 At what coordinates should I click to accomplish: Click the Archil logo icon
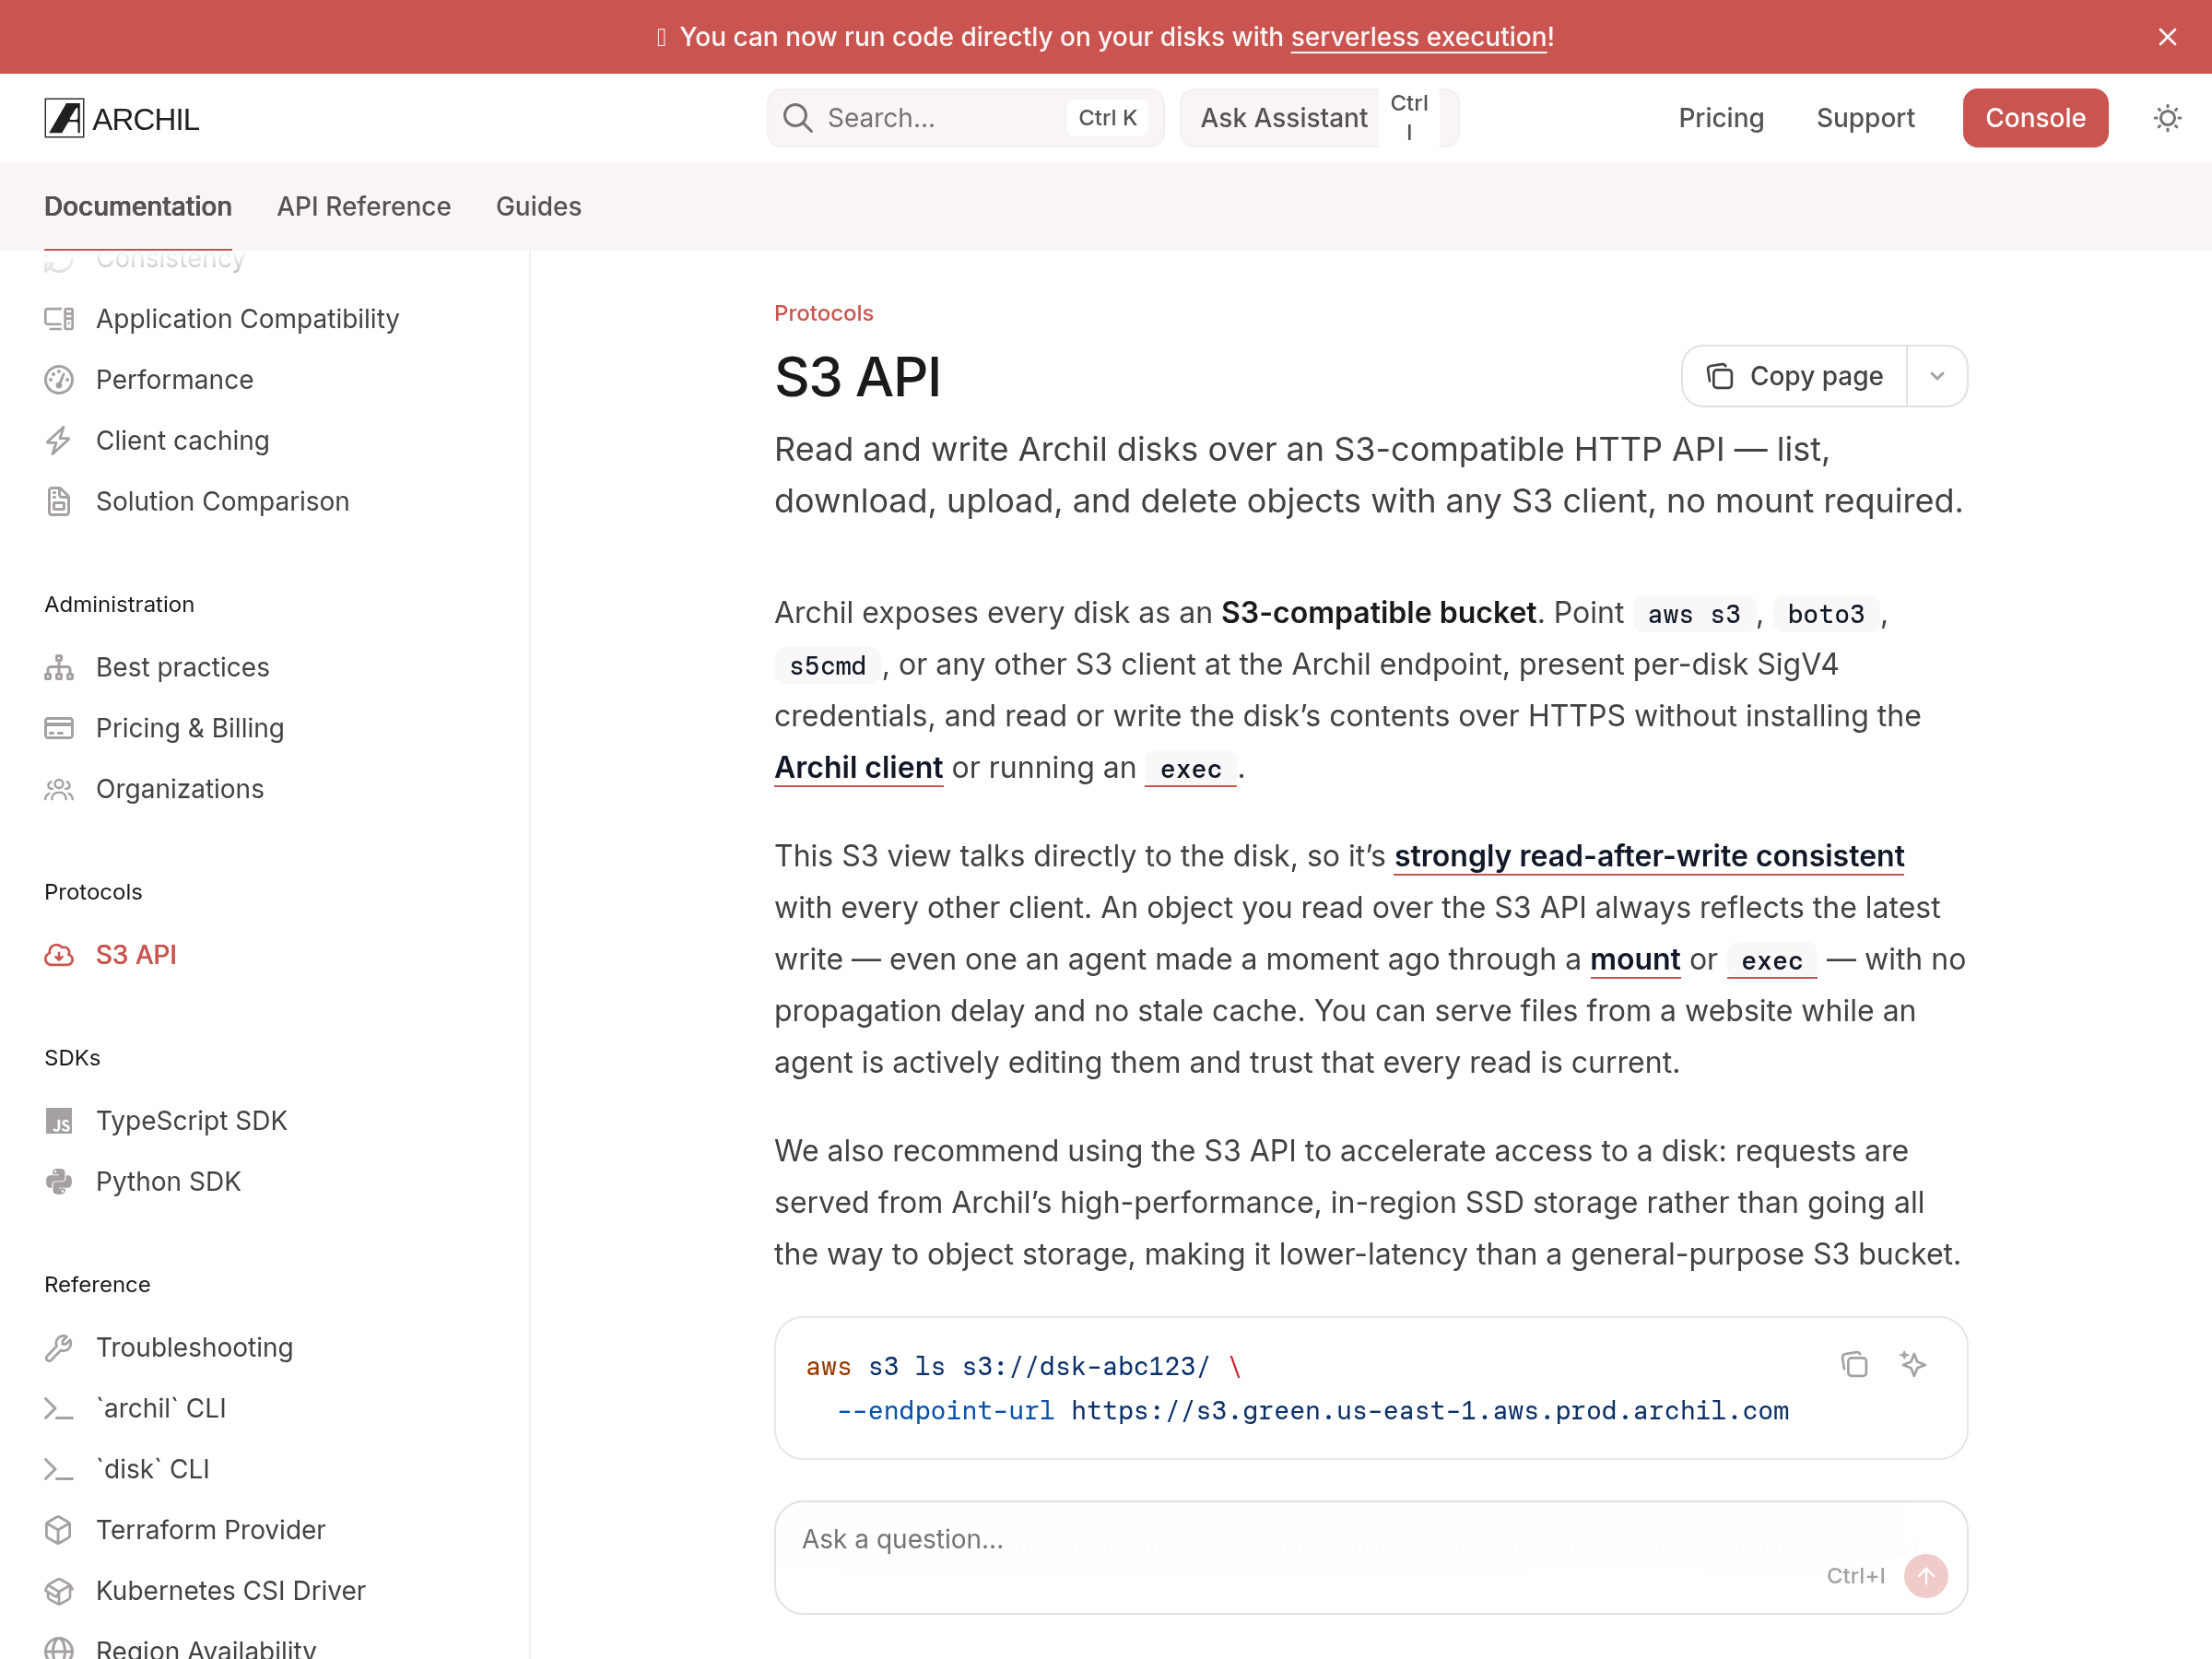(x=64, y=118)
